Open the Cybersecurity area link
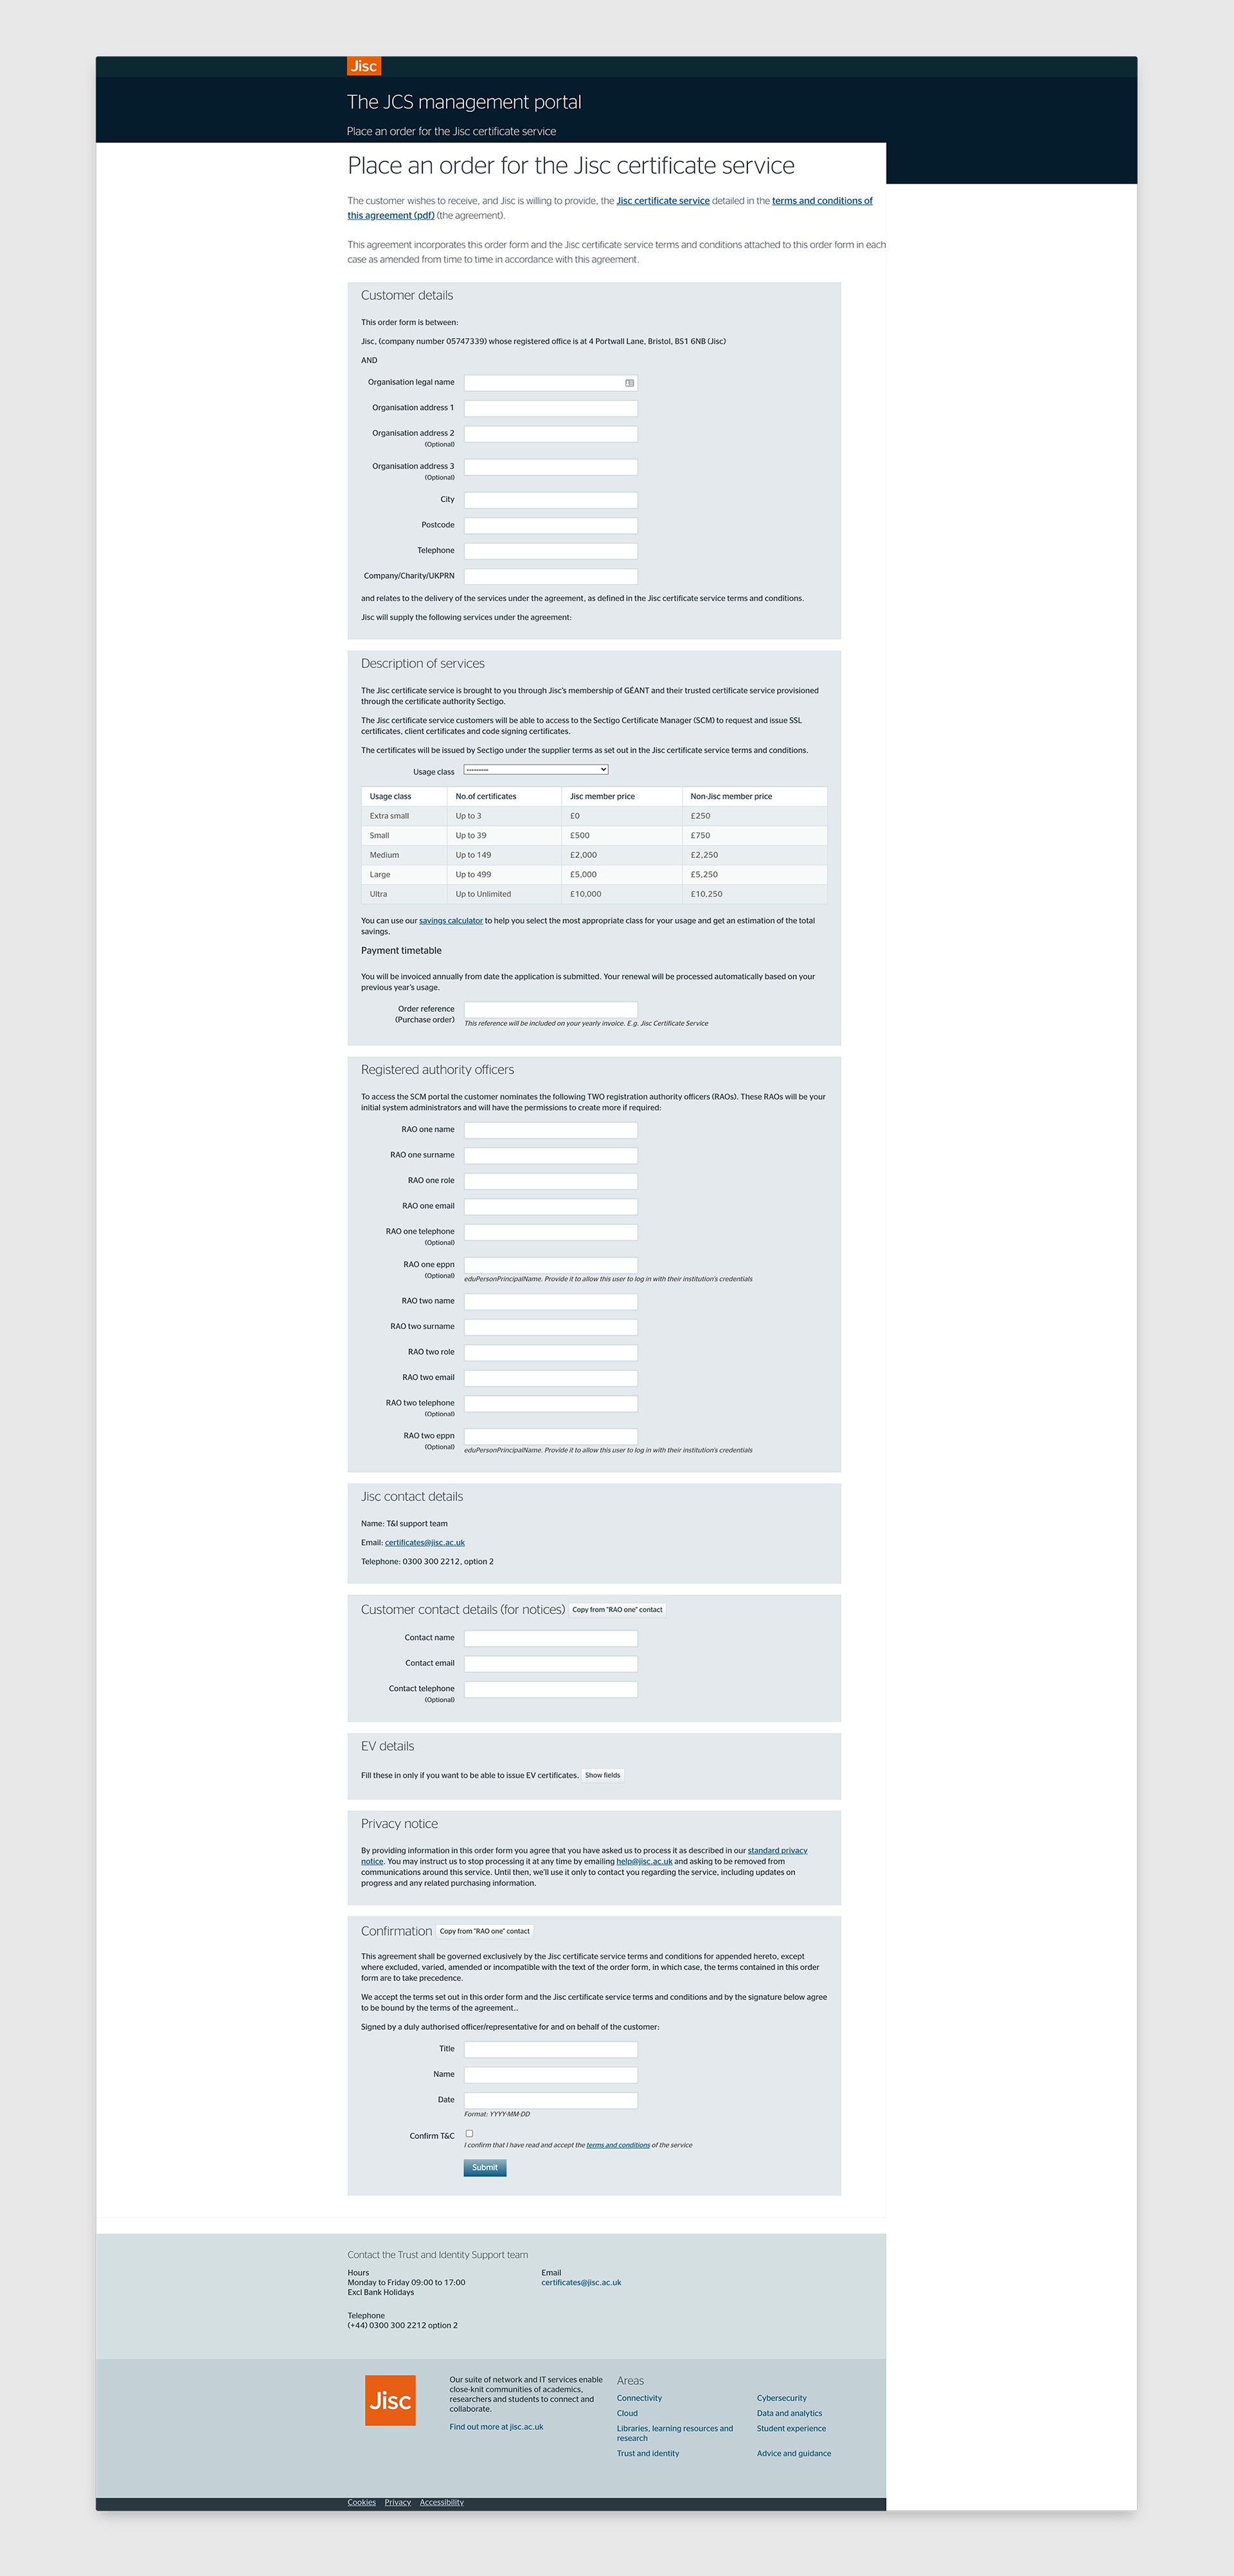Screen dimensions: 1234x2576 (x=782, y=2398)
